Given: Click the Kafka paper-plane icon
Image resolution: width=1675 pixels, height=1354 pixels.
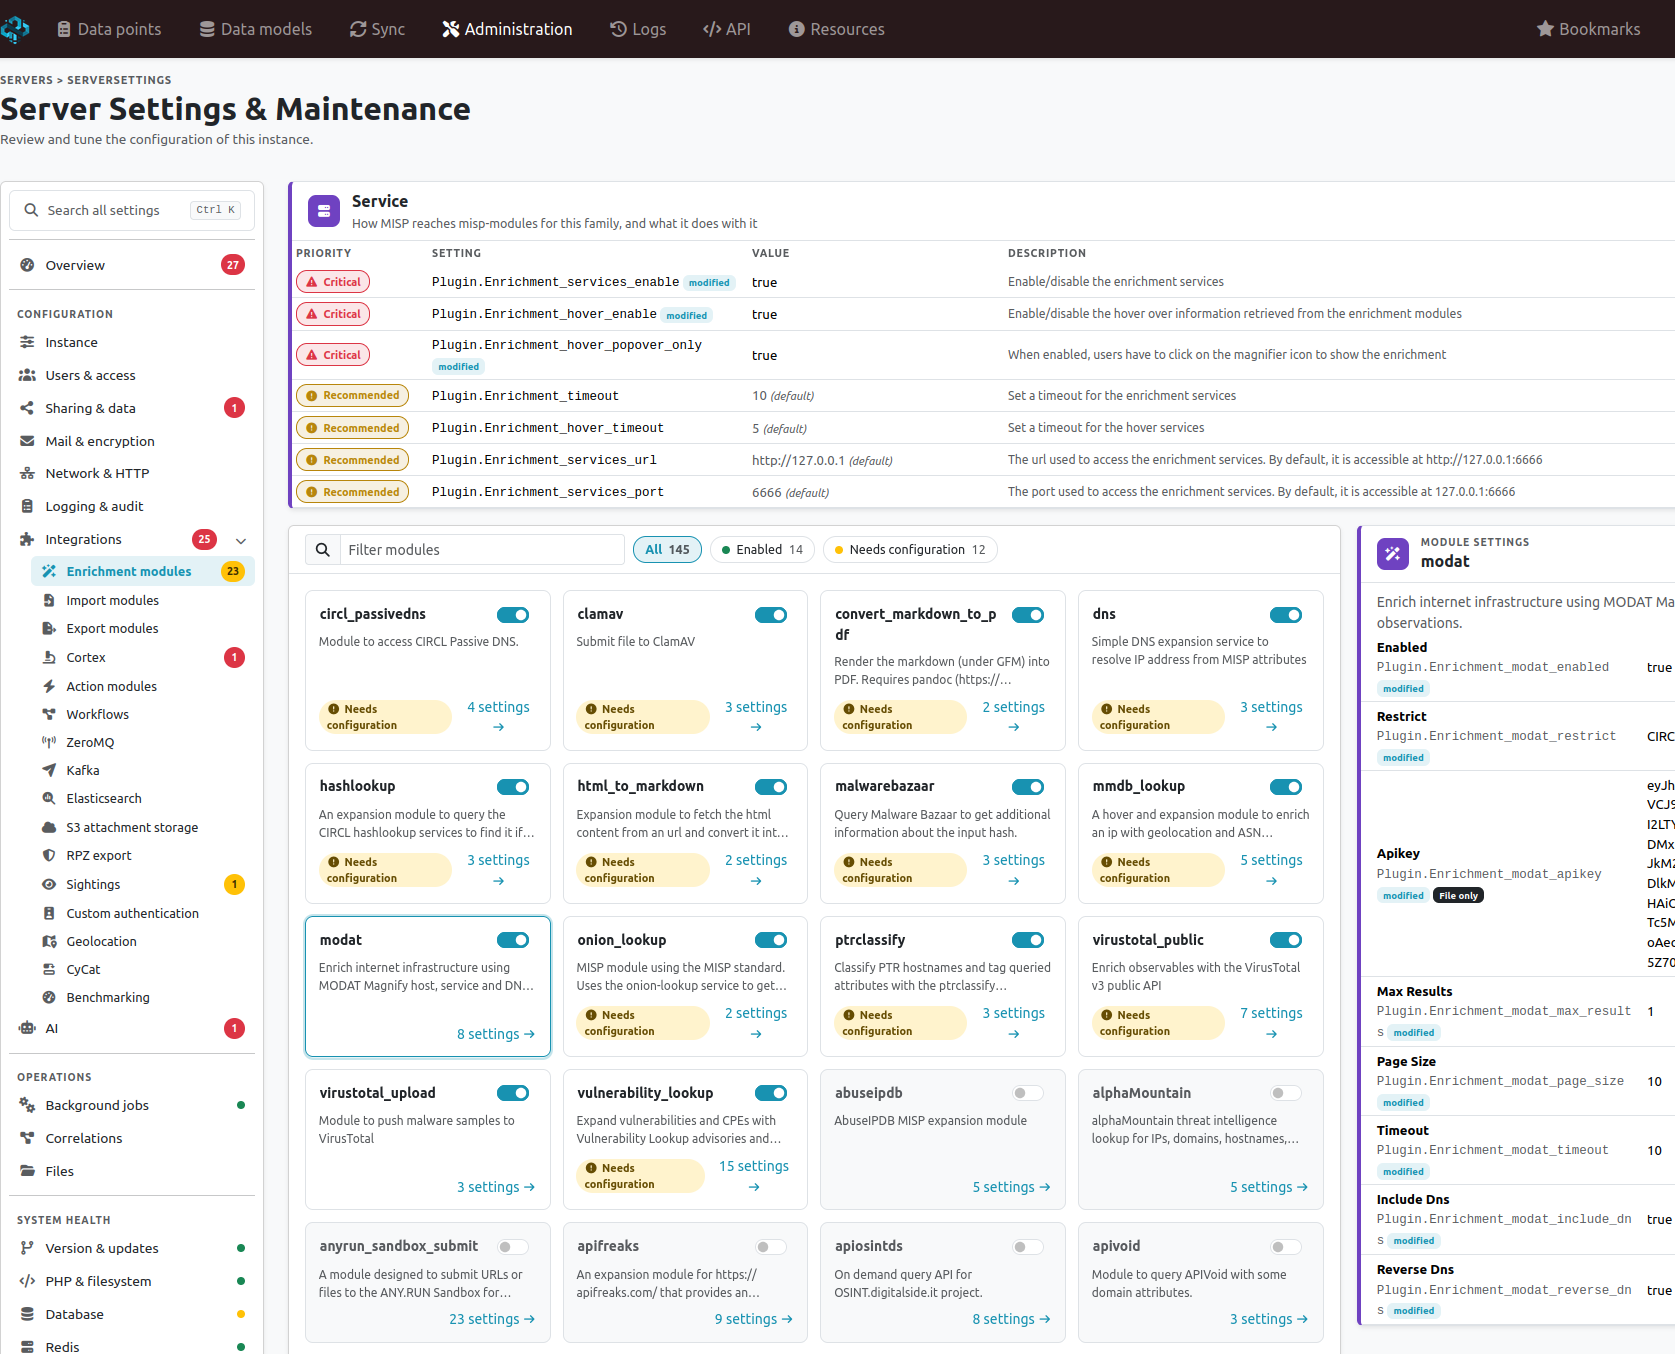Looking at the screenshot, I should click(x=48, y=770).
